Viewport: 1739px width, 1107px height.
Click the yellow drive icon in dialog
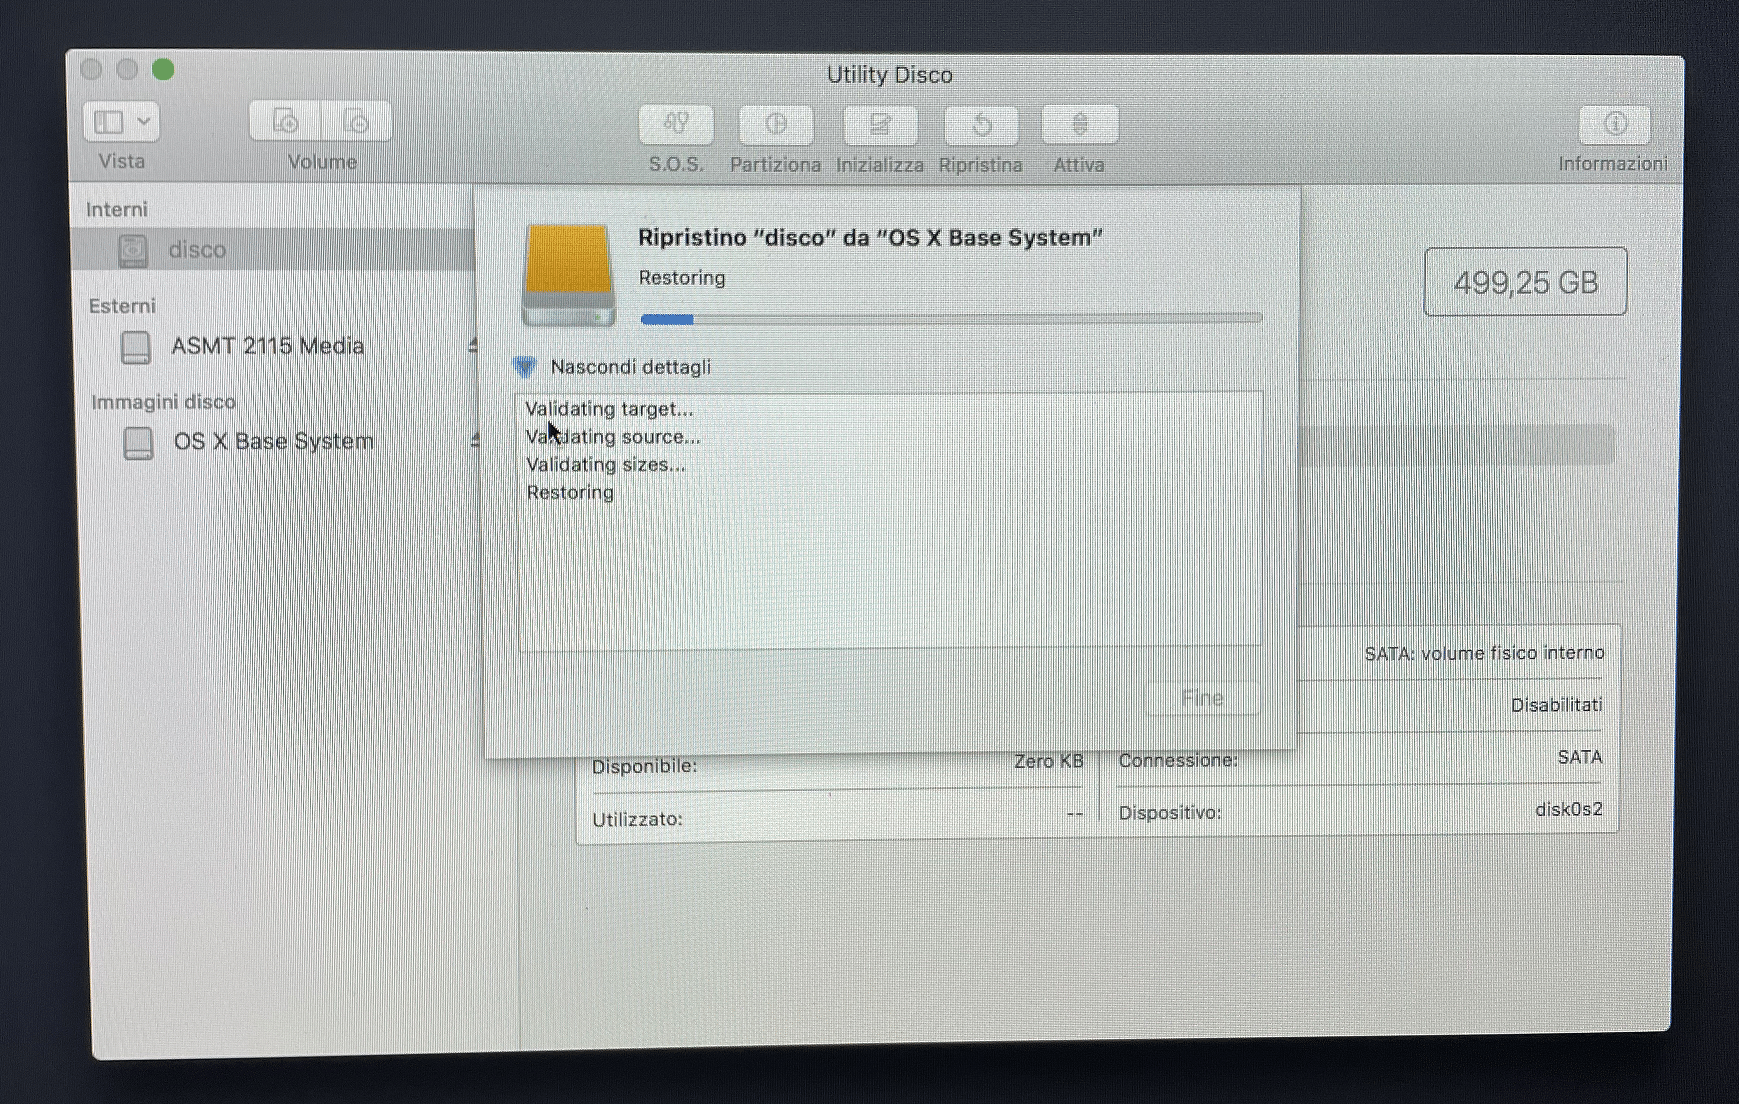point(568,274)
